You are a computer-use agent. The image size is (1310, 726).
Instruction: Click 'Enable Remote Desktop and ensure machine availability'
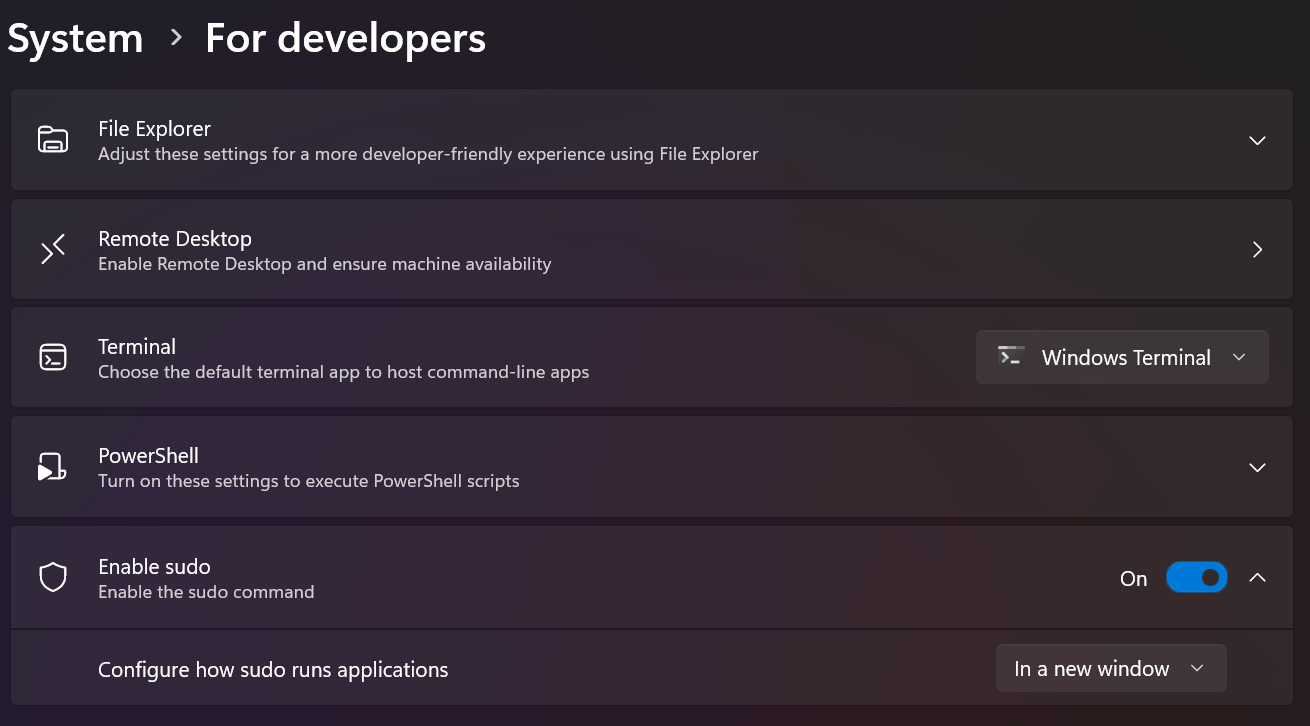pyautogui.click(x=325, y=264)
